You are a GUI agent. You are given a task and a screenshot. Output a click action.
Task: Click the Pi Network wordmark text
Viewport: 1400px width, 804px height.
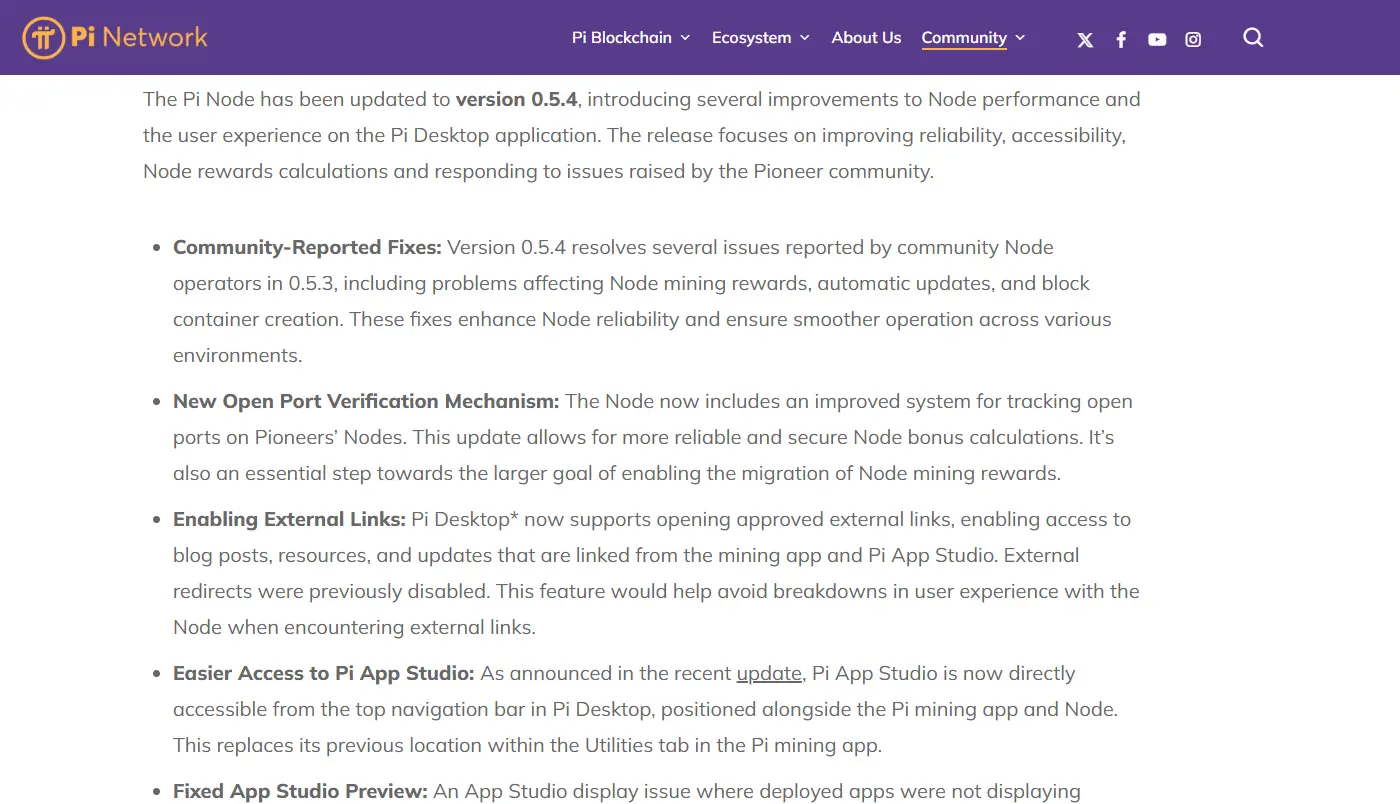(x=139, y=38)
